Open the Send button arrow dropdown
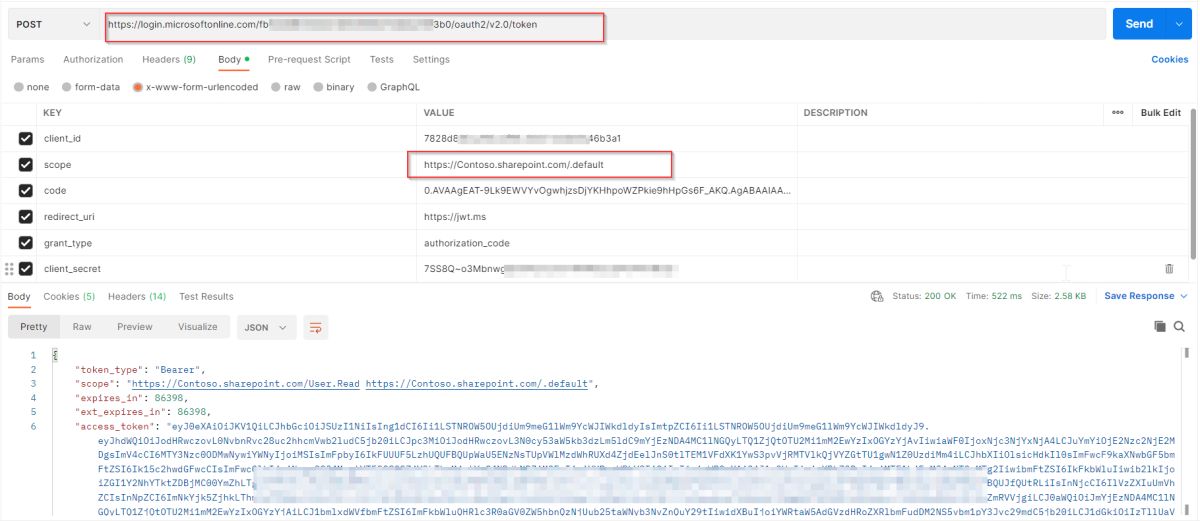1200x521 pixels. click(1177, 24)
